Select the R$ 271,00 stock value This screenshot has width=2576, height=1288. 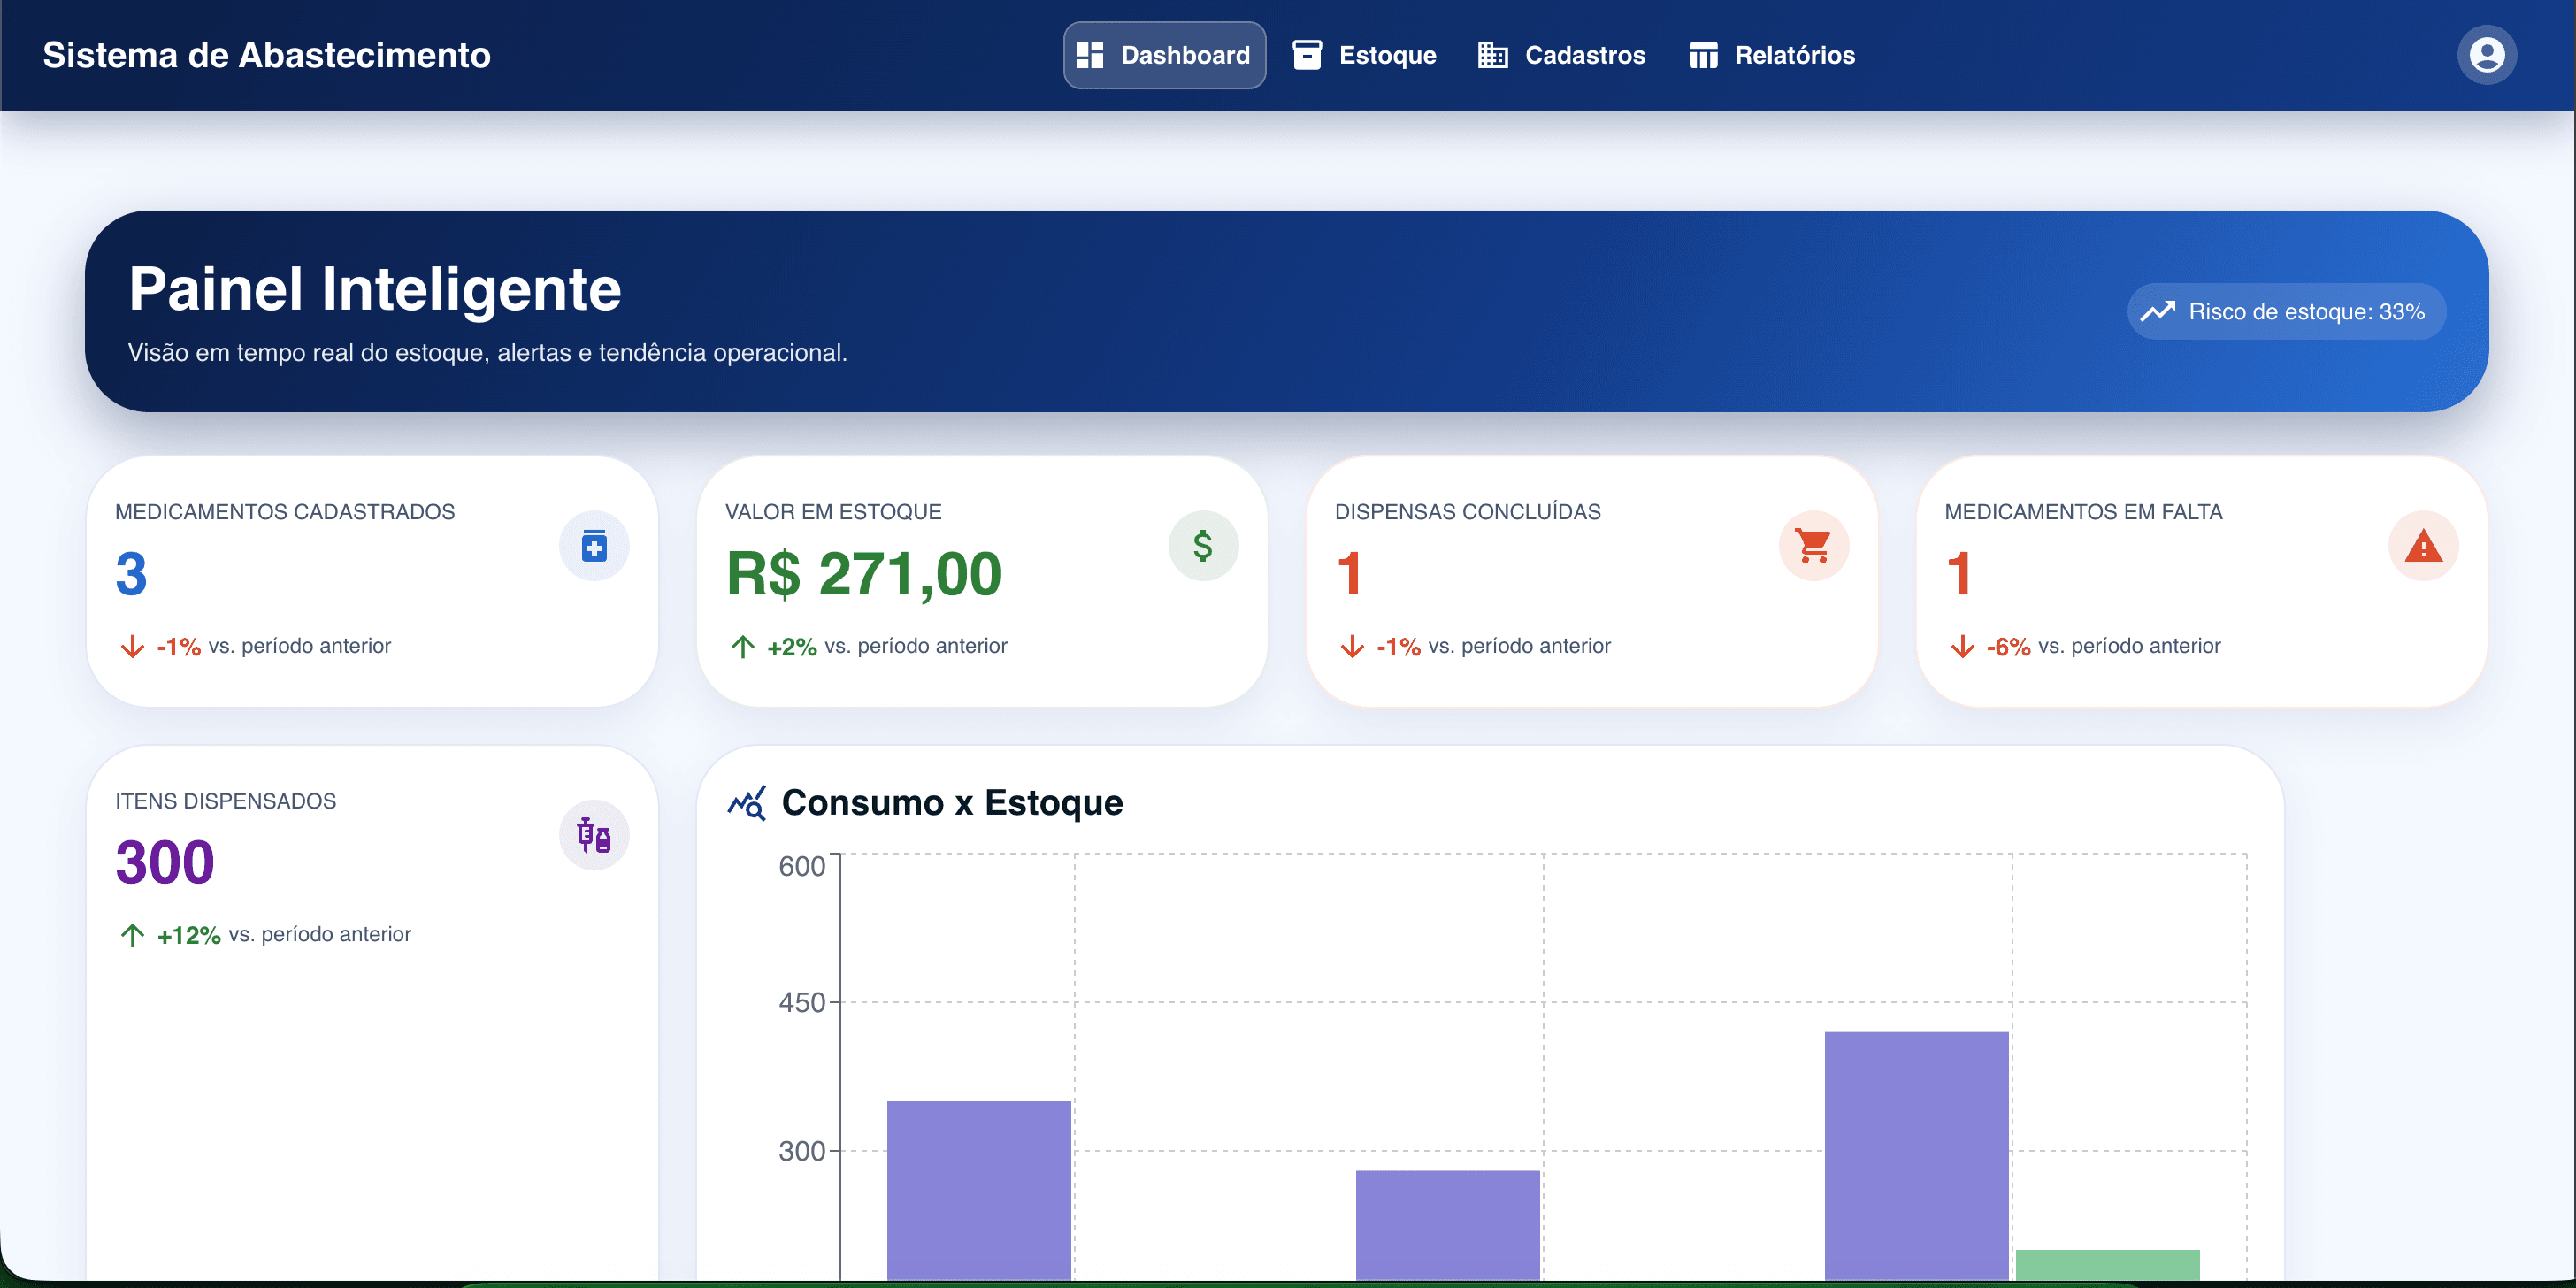click(x=863, y=574)
